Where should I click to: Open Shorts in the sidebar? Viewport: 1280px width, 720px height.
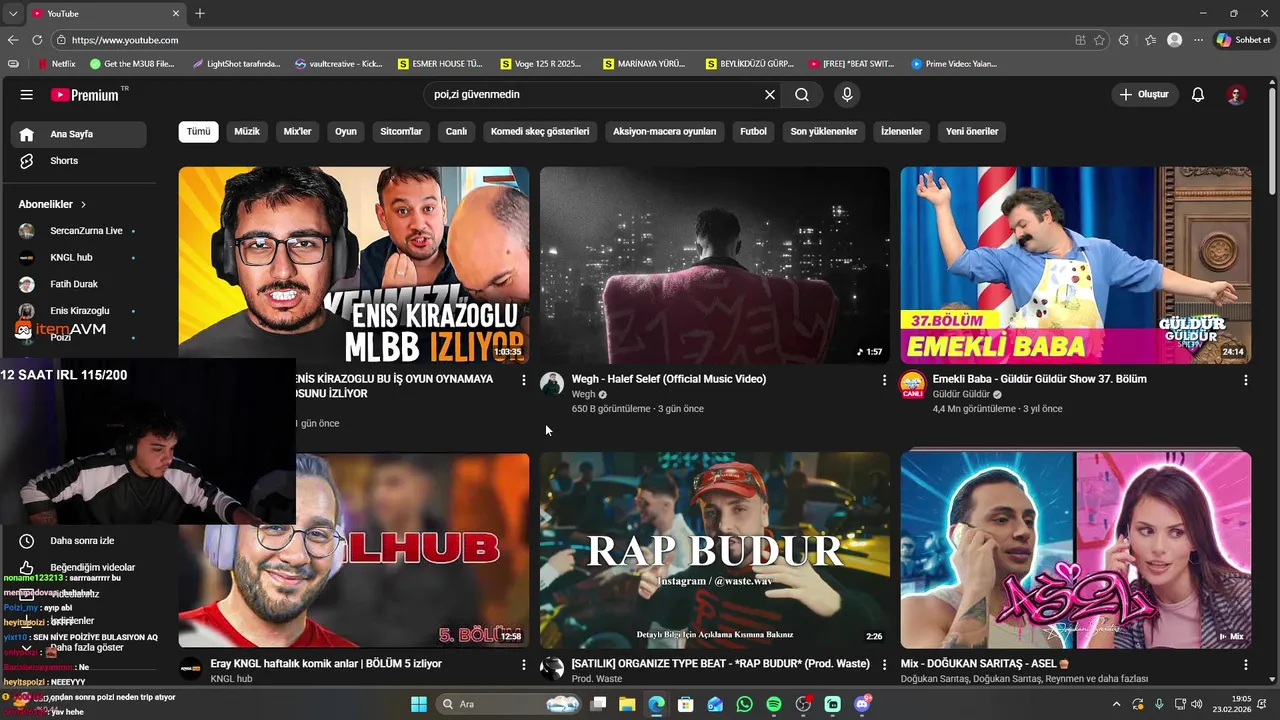point(80,161)
